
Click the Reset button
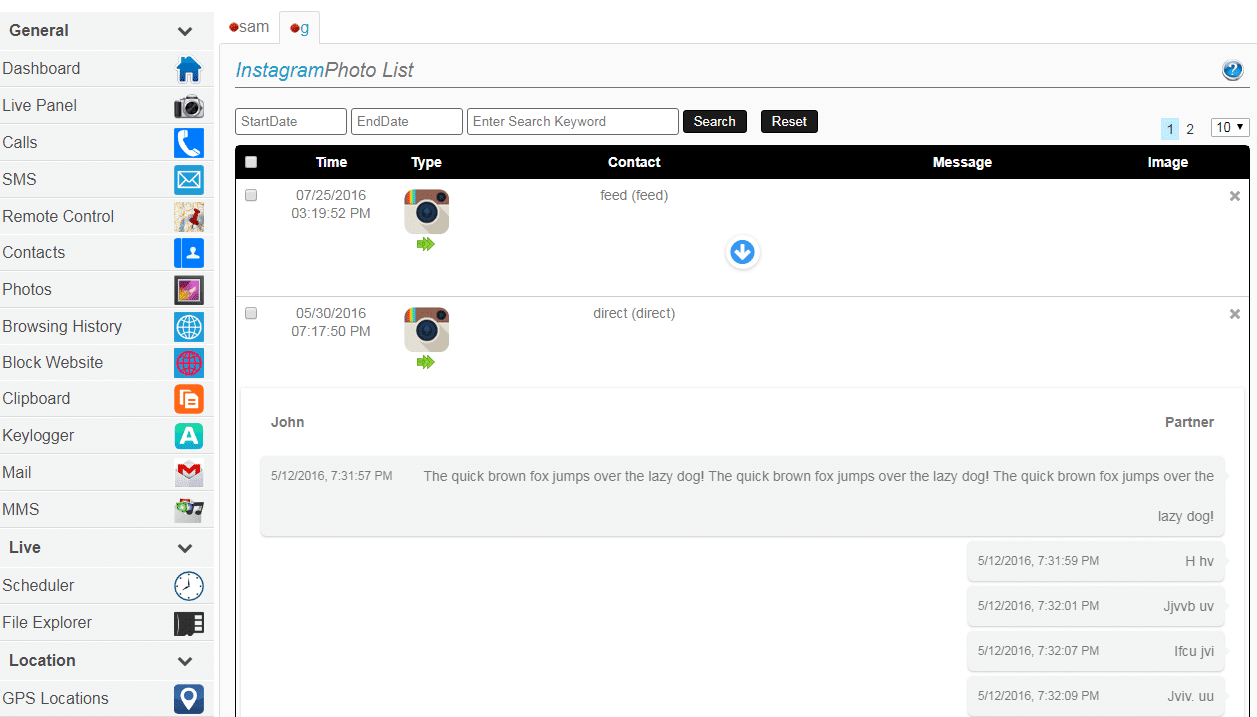tap(789, 121)
